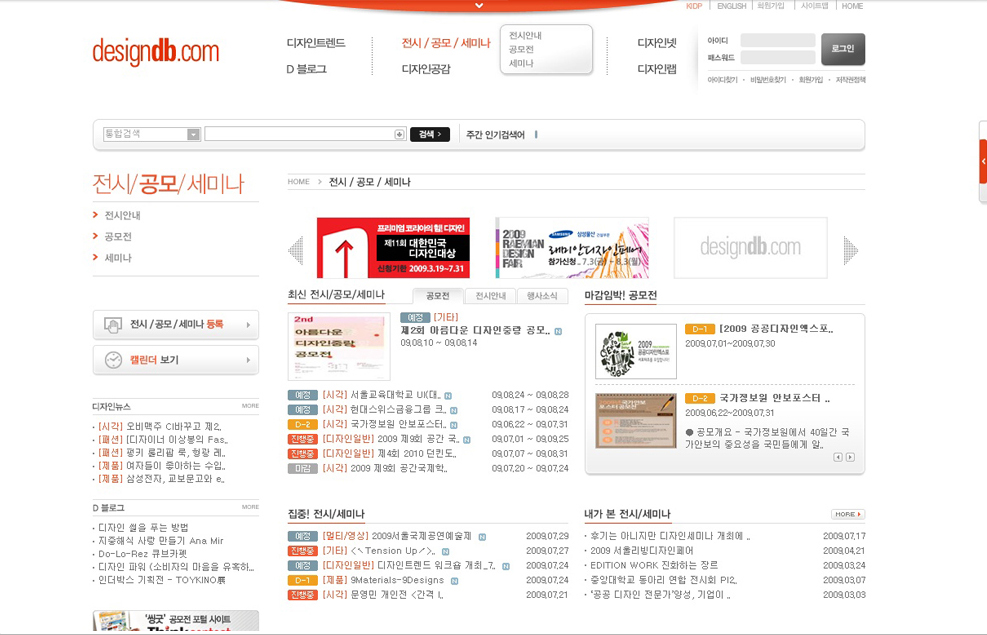
Task: Open the ENGLISH link in top bar
Action: 731,6
